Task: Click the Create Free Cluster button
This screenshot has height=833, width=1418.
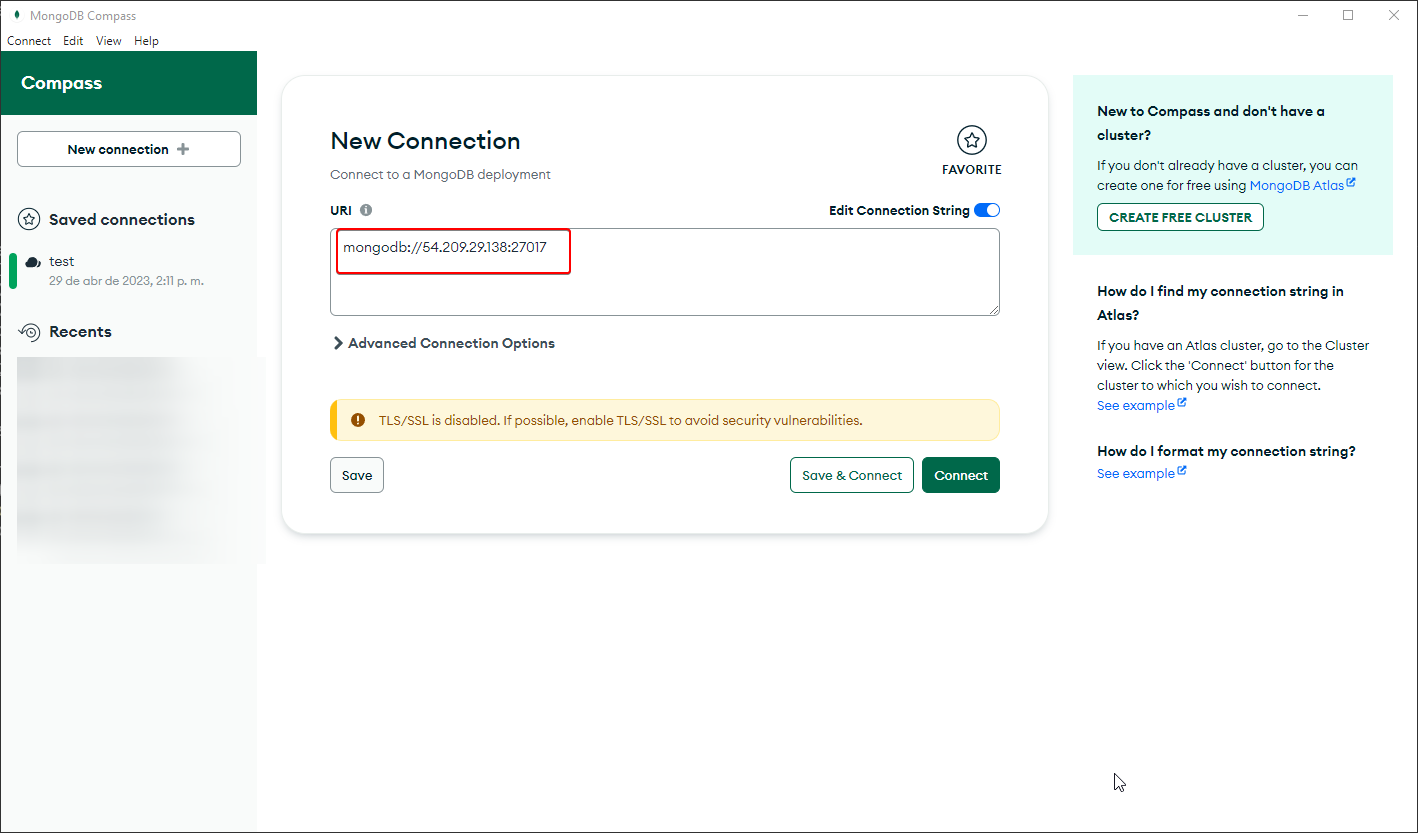Action: 1180,217
